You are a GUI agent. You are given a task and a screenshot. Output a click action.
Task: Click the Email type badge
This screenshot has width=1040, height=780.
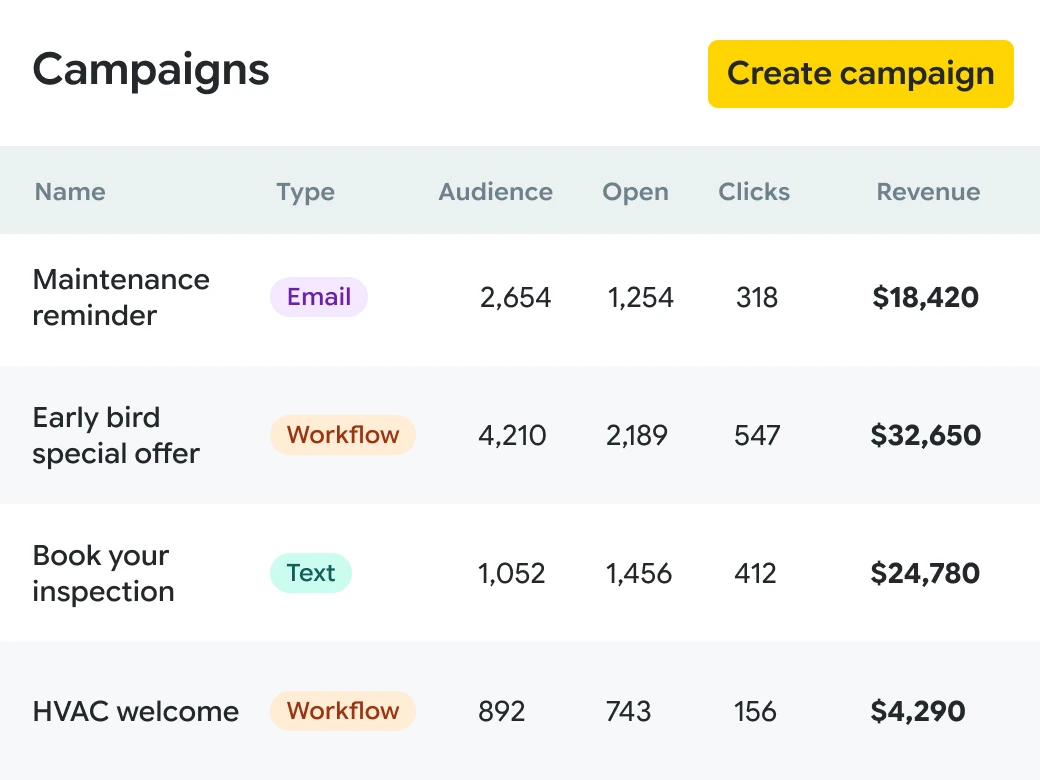tap(318, 296)
